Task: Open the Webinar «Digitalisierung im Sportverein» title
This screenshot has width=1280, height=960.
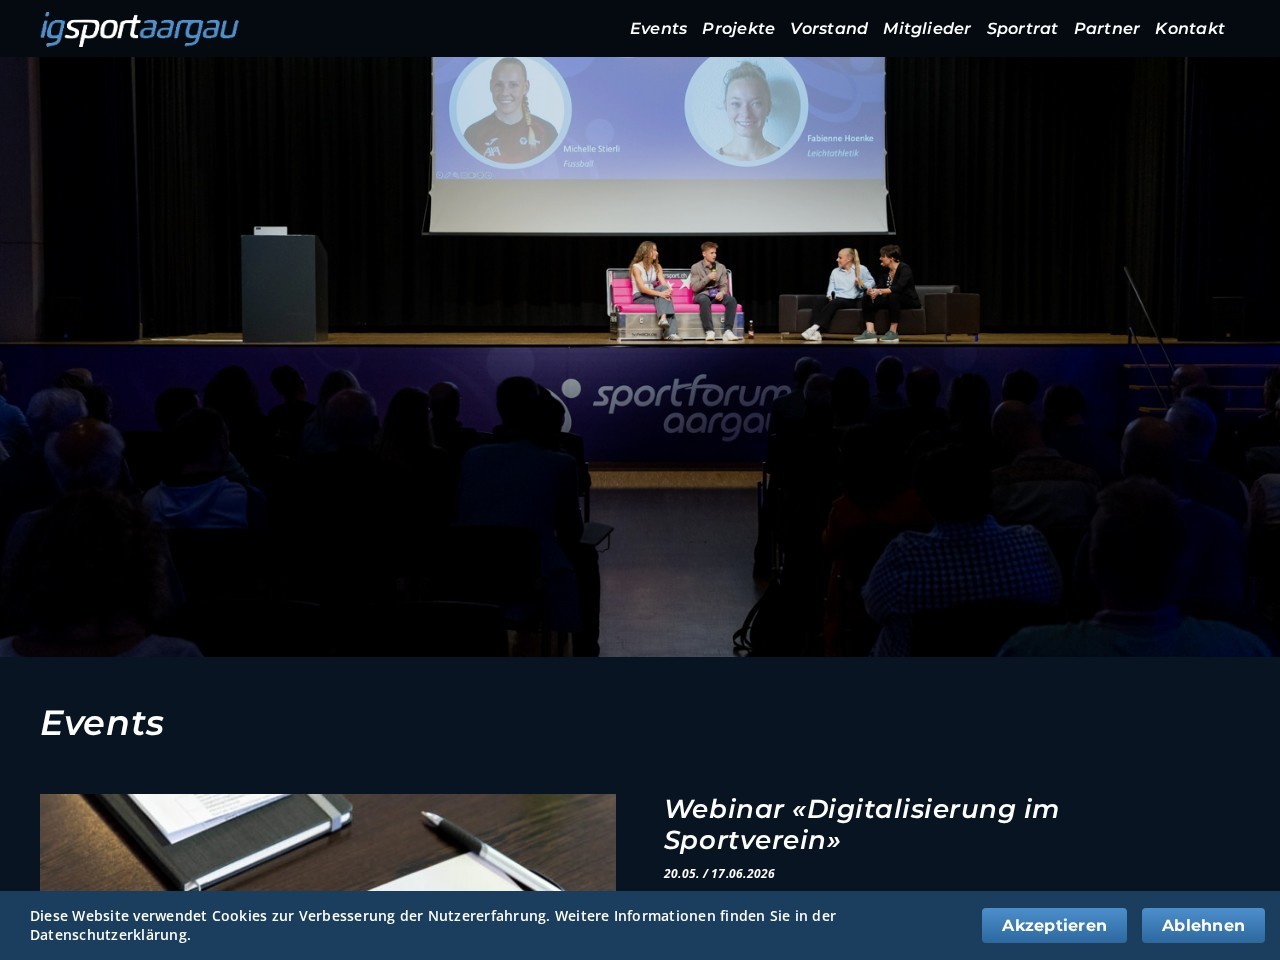Action: point(861,824)
